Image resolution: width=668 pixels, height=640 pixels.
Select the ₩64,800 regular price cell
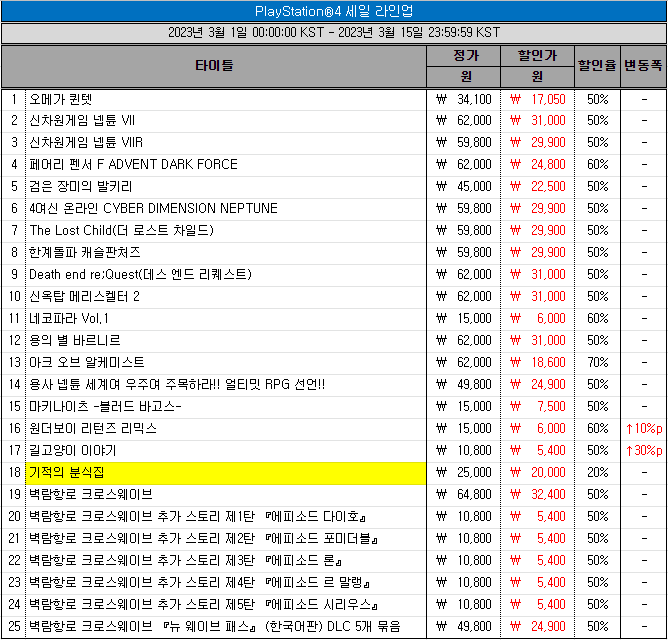pyautogui.click(x=465, y=494)
